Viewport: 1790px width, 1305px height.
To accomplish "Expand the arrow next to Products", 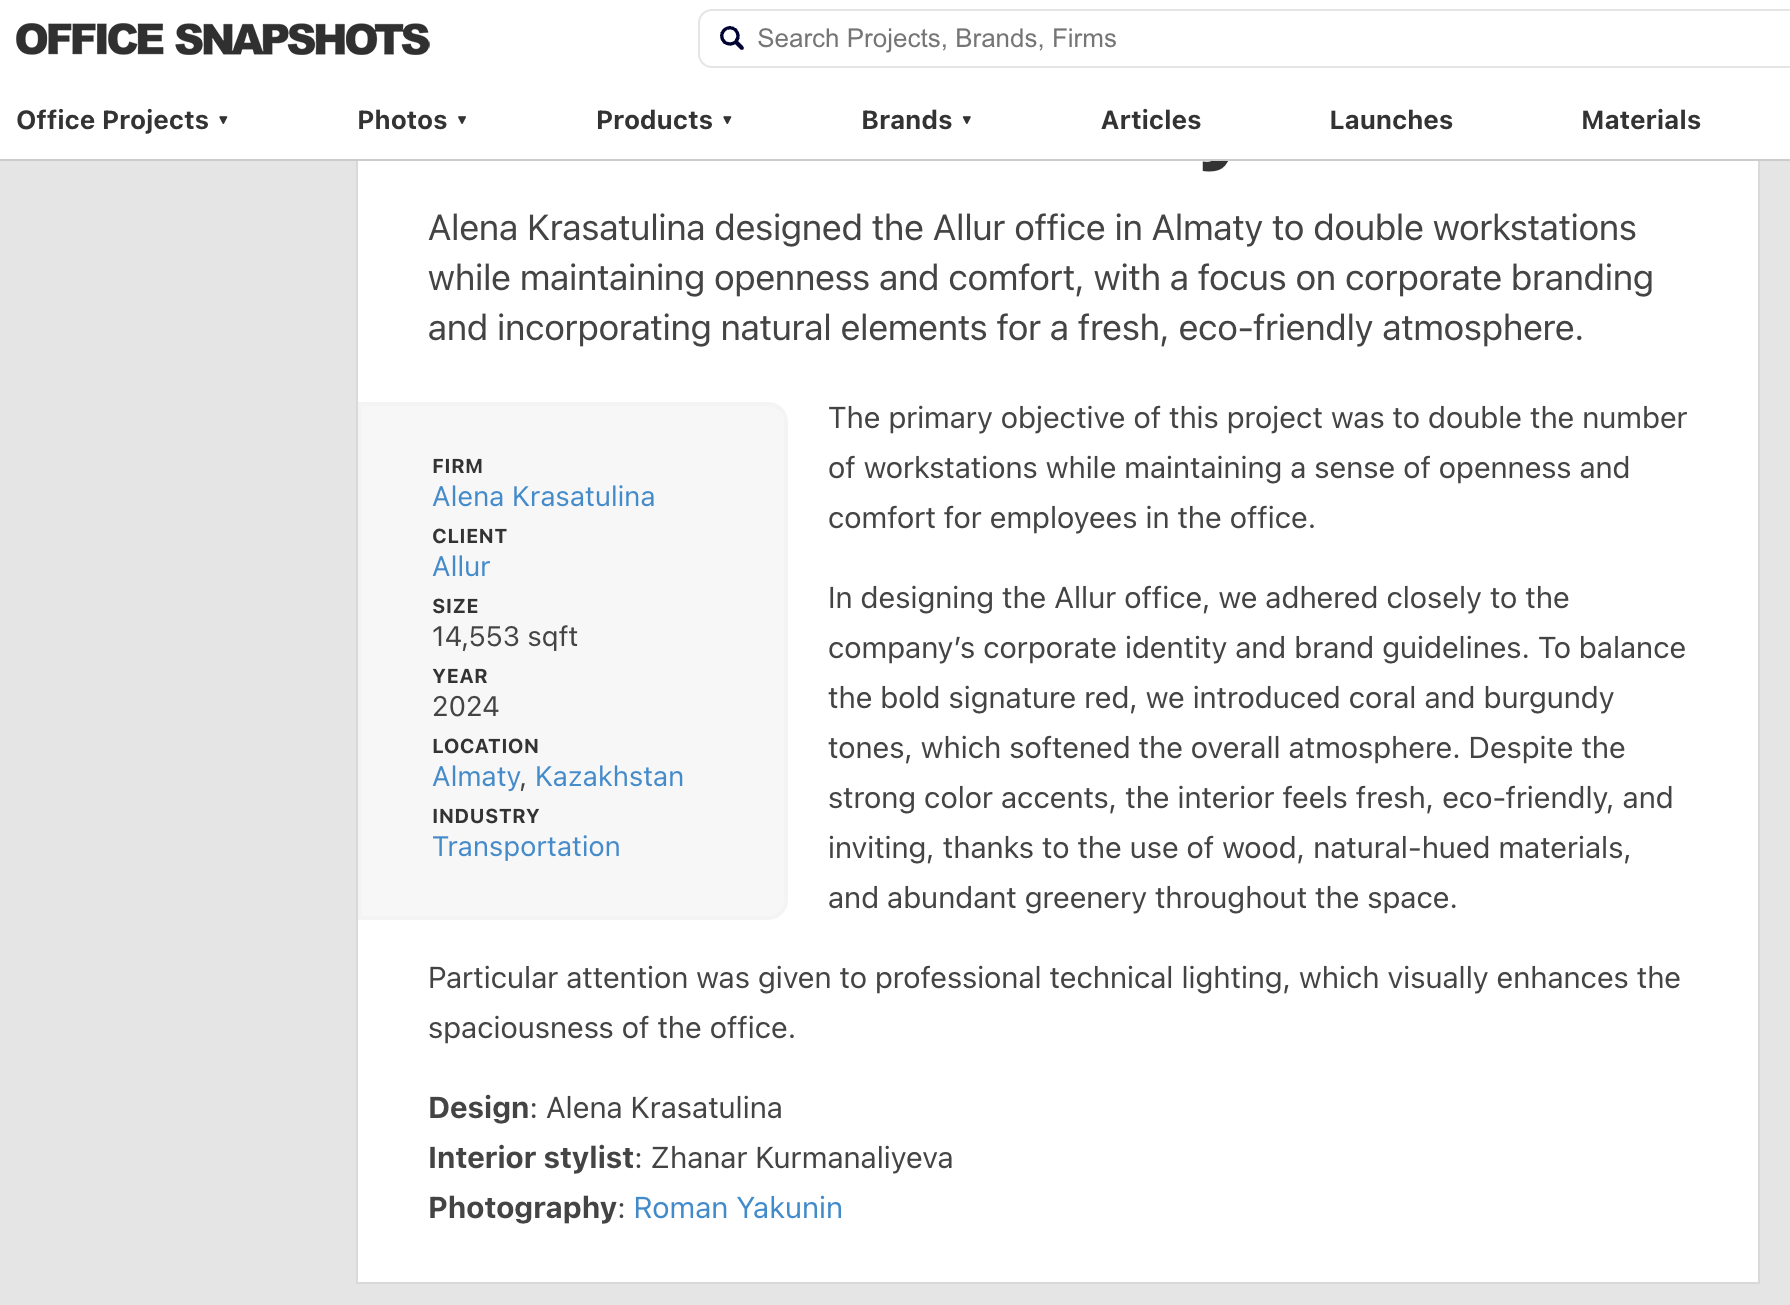I will [x=727, y=120].
